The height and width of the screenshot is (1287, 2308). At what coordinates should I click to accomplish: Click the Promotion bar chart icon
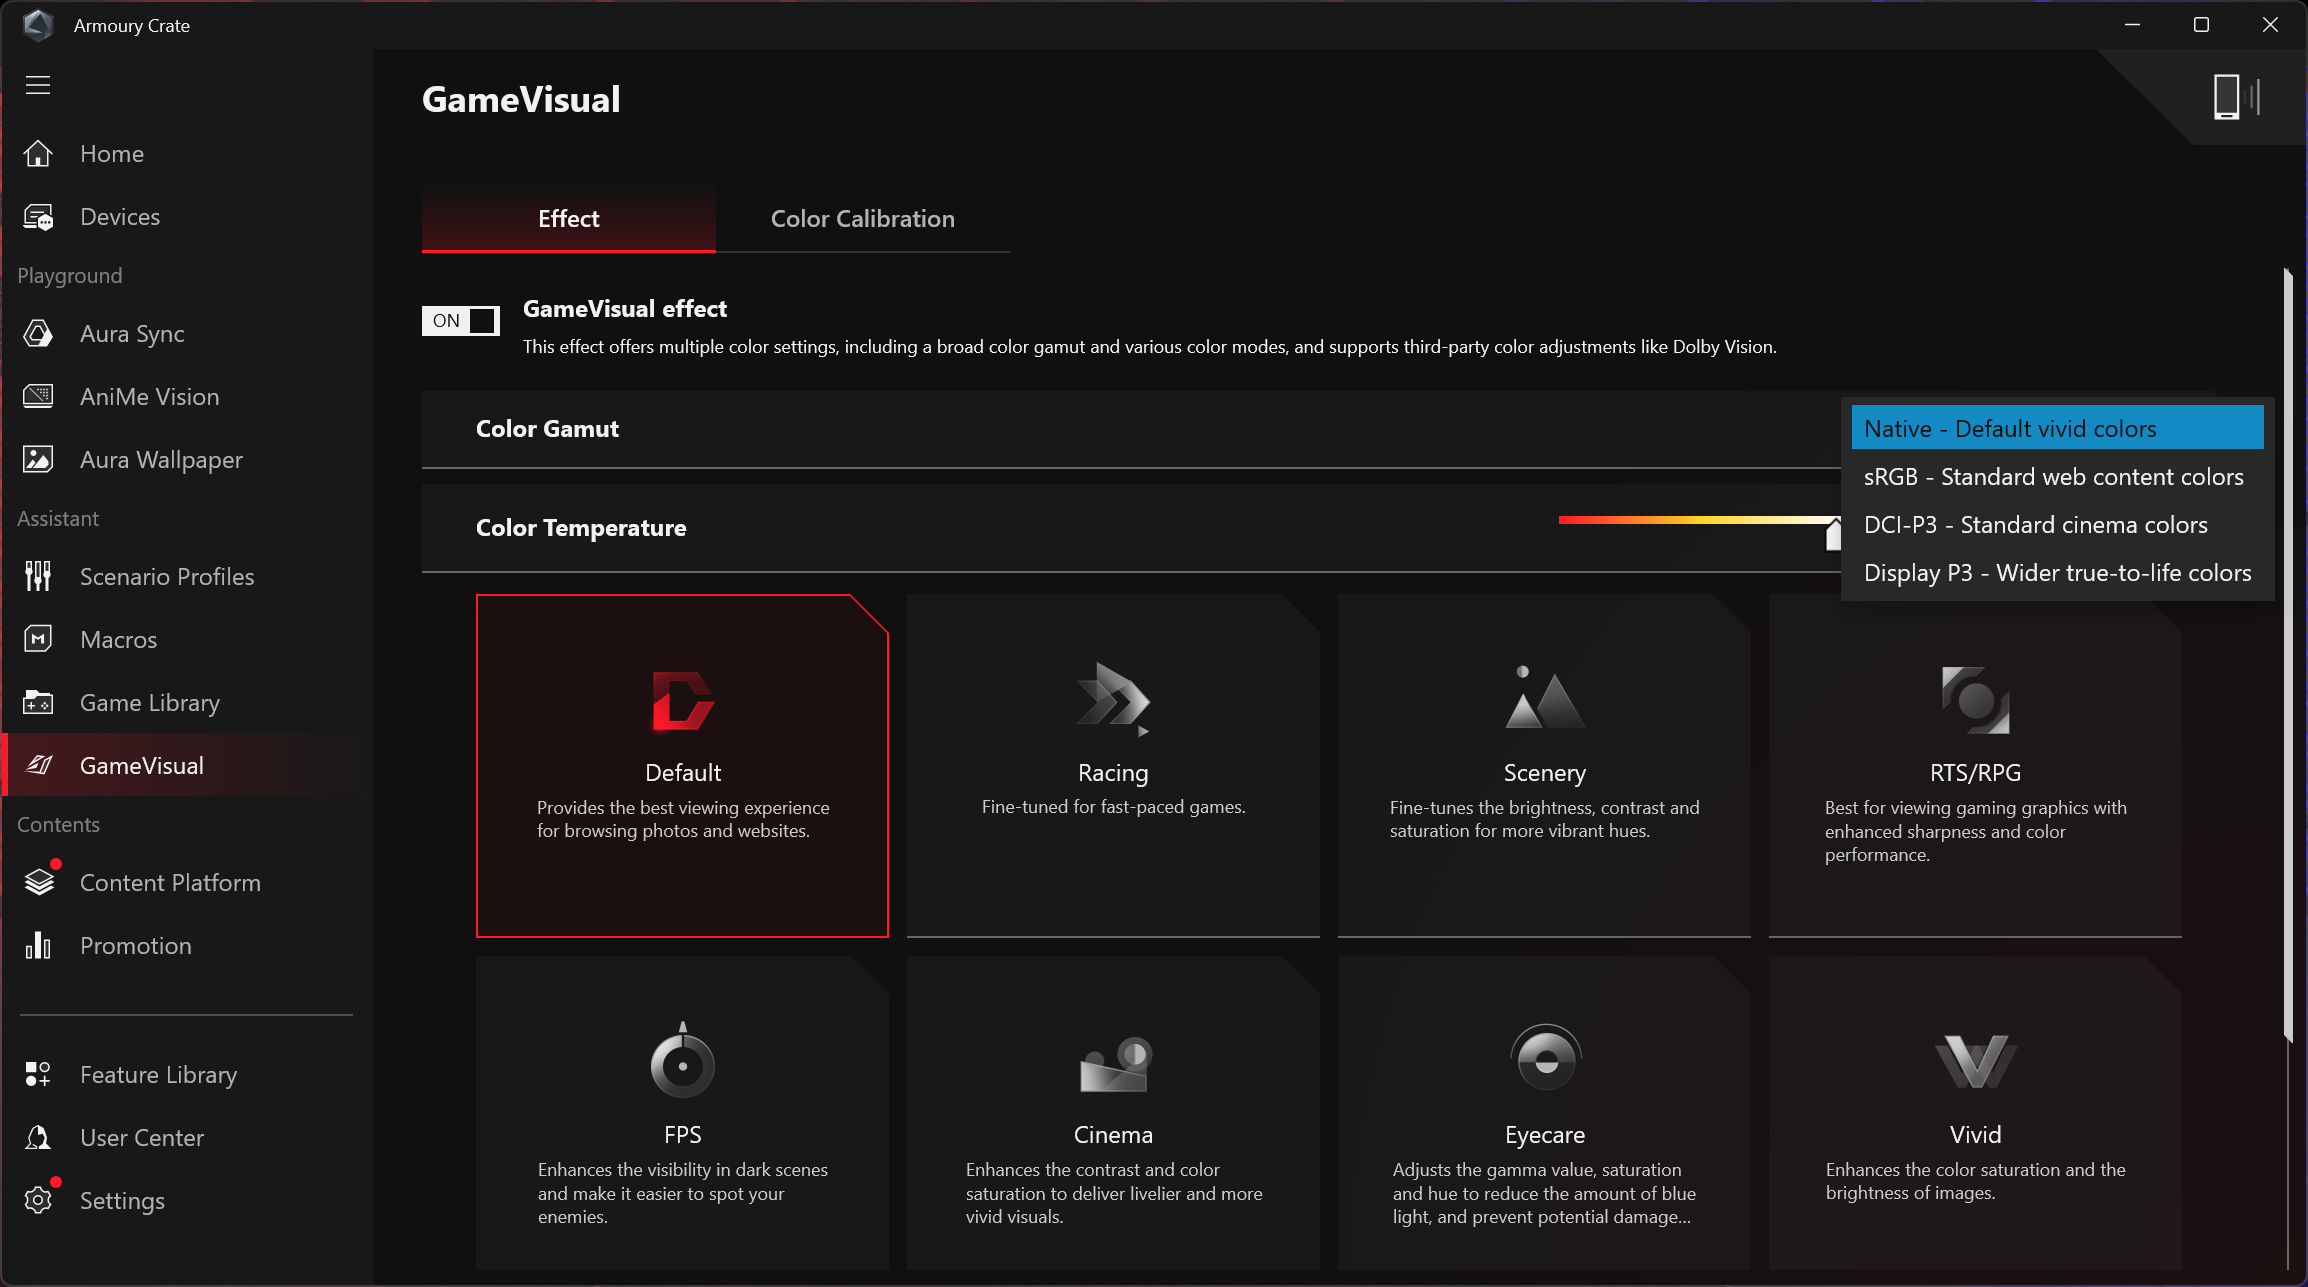(x=38, y=945)
